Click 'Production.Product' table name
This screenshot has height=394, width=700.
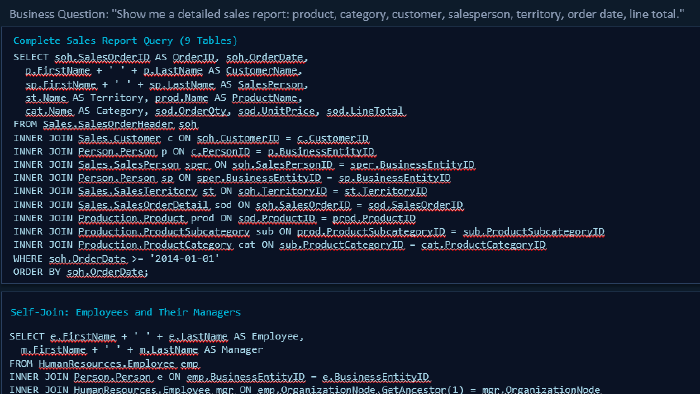click(x=131, y=218)
